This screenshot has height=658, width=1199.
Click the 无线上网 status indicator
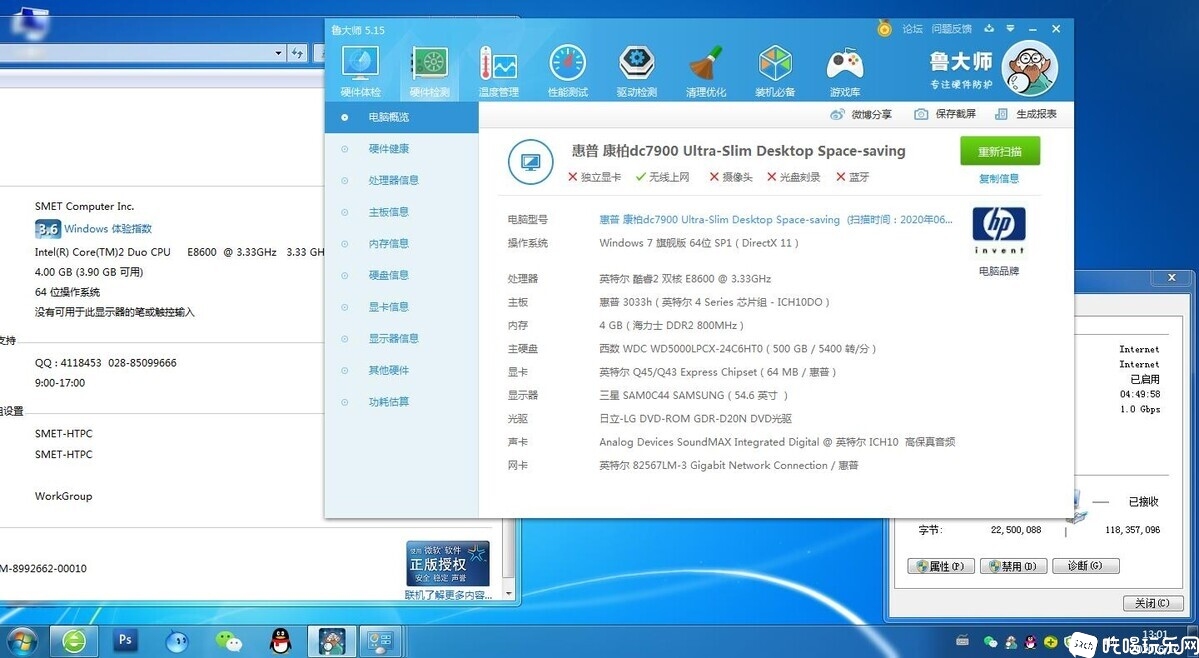(662, 177)
